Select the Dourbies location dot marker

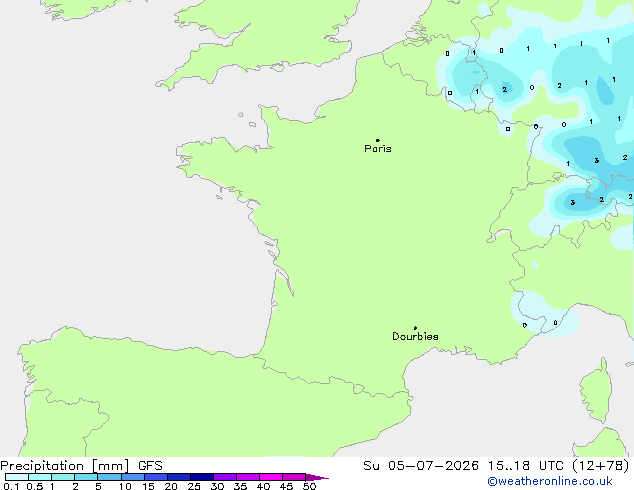[415, 328]
